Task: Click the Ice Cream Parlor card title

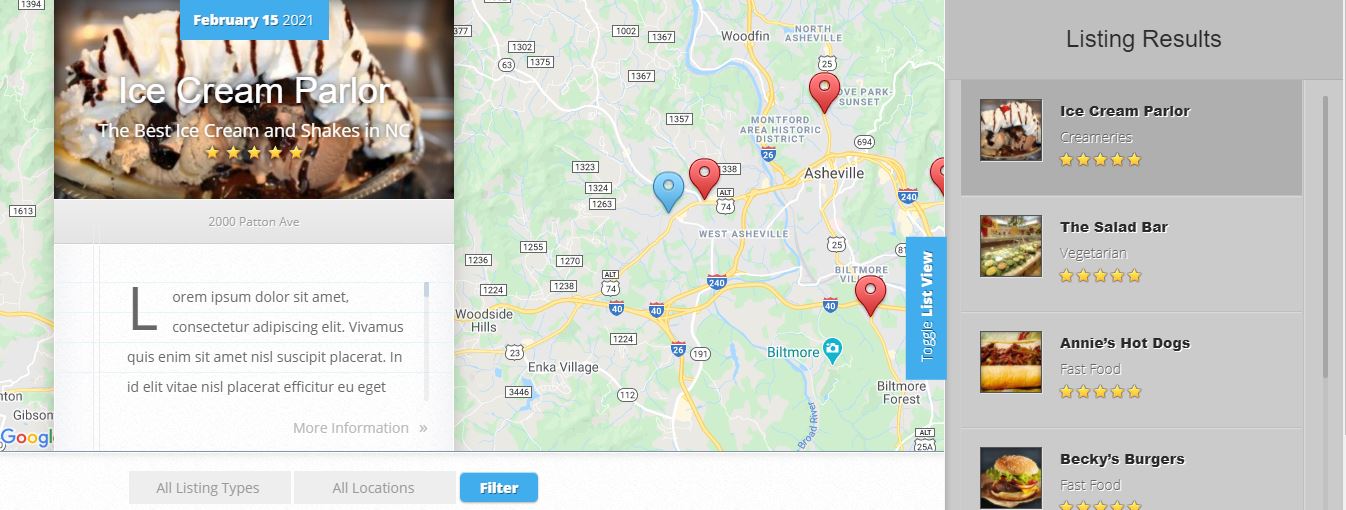Action: [x=254, y=91]
